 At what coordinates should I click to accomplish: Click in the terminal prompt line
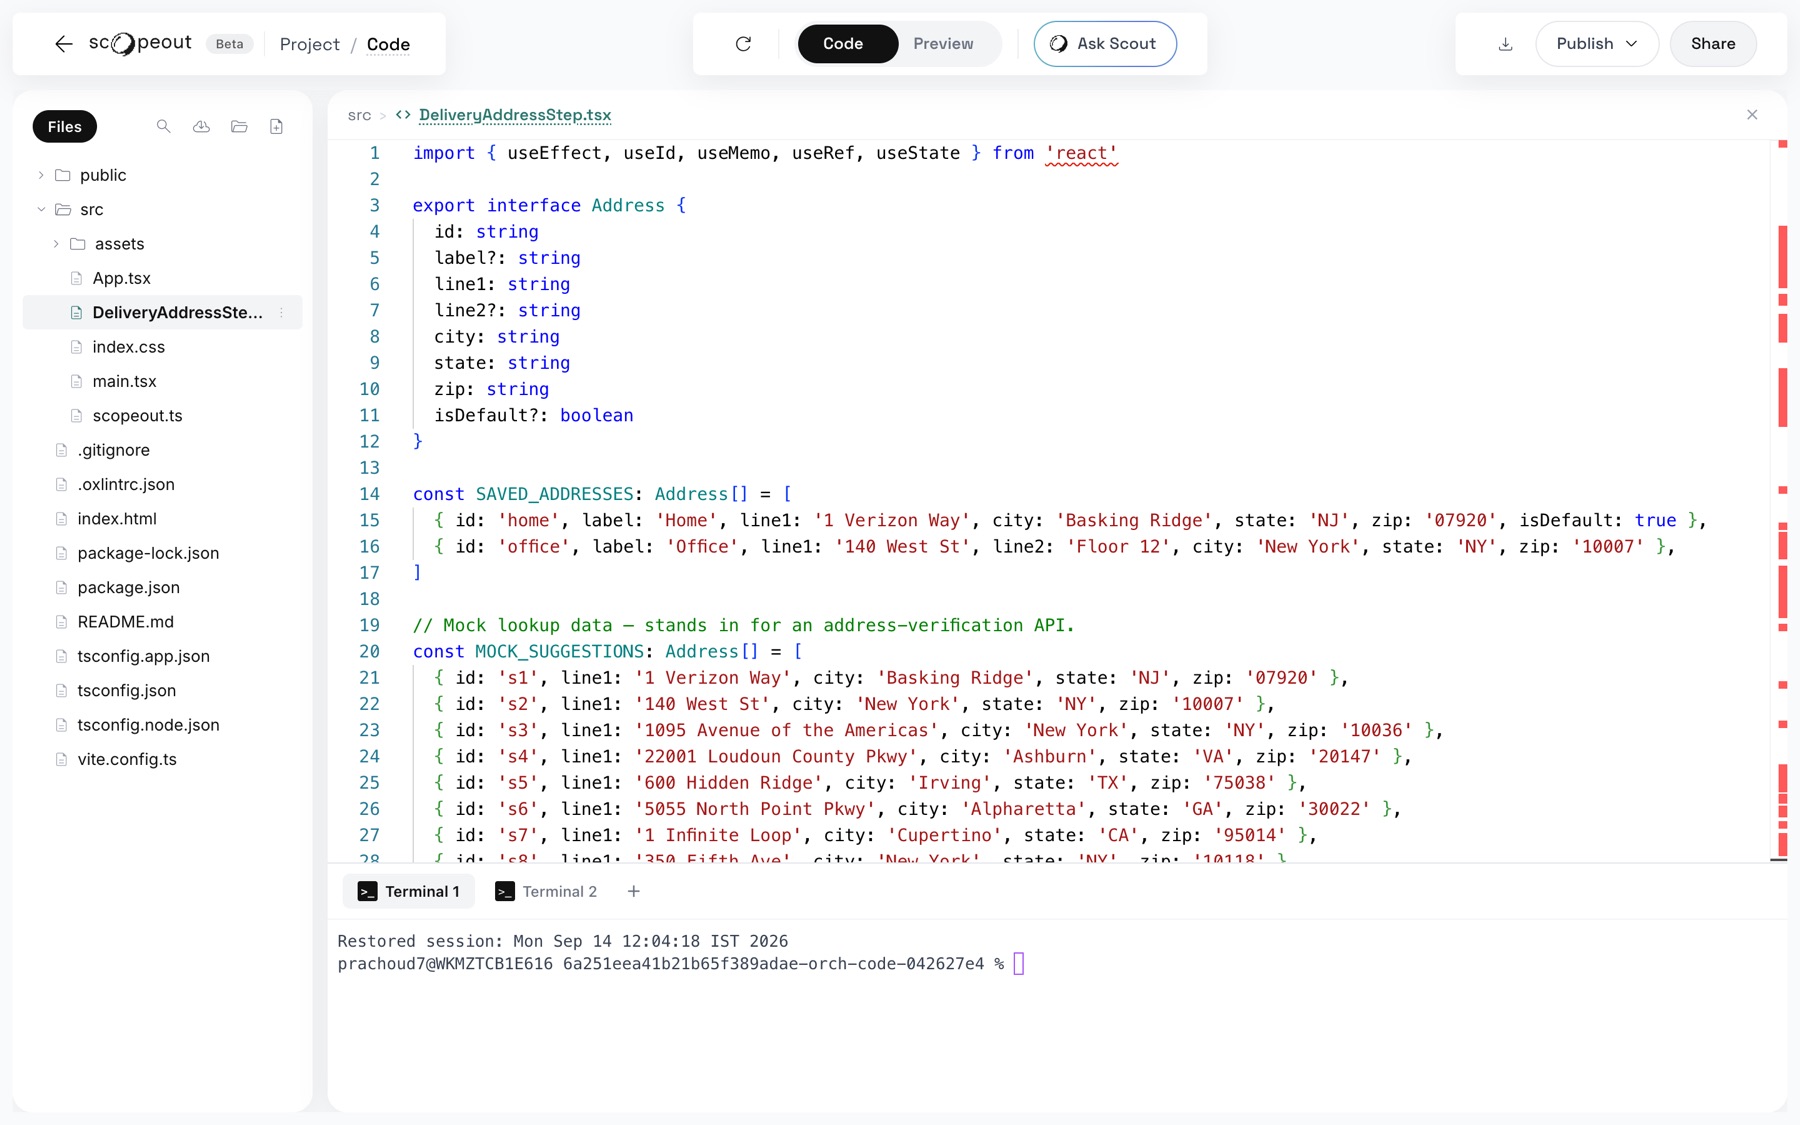[680, 964]
